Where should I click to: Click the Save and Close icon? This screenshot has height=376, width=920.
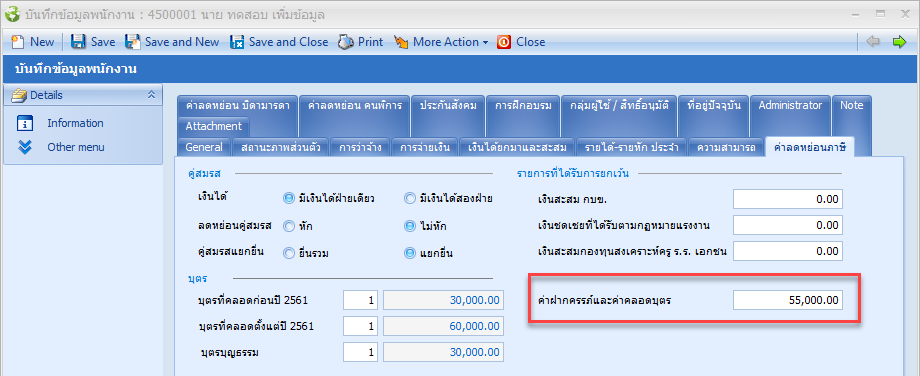[x=236, y=42]
